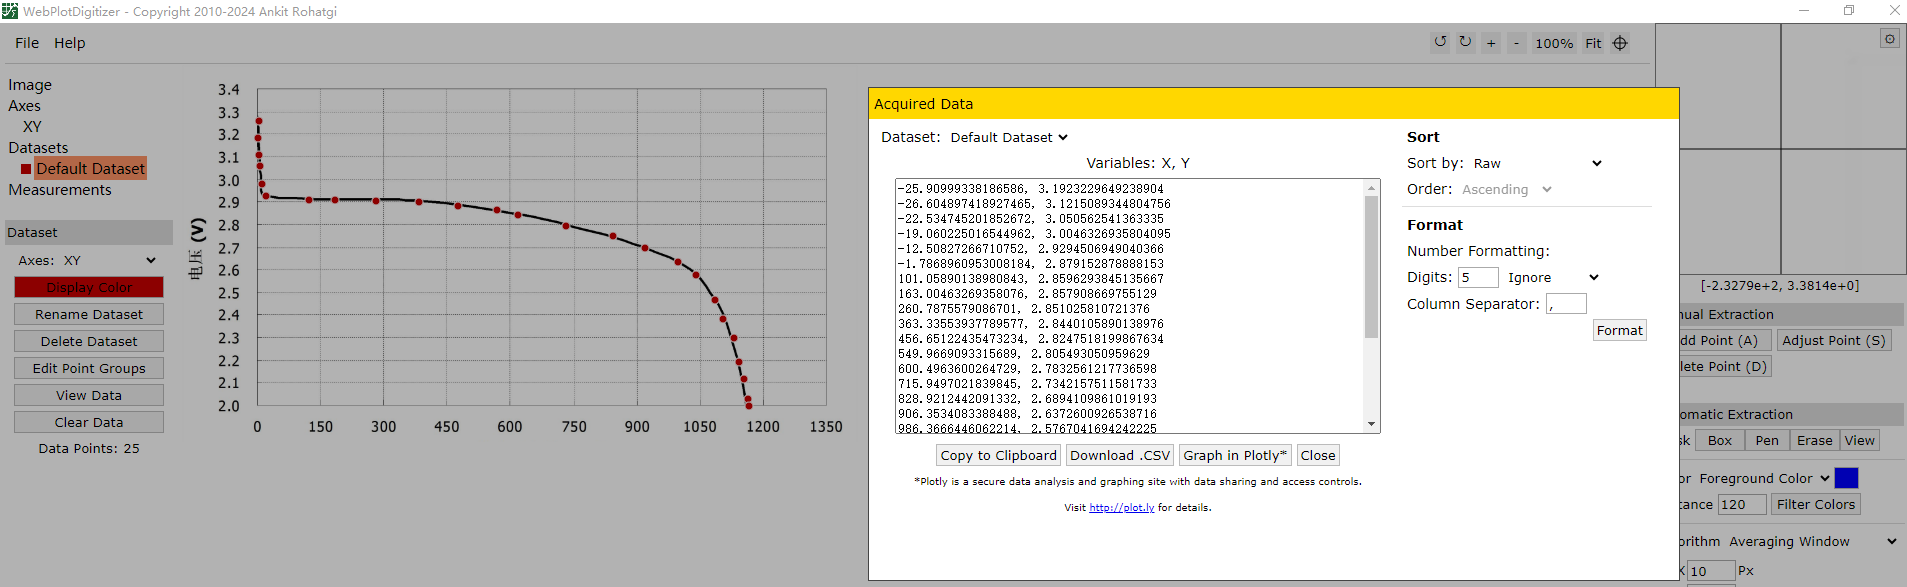Toggle the crosshair extended cursor icon
The image size is (1907, 587).
click(1620, 43)
